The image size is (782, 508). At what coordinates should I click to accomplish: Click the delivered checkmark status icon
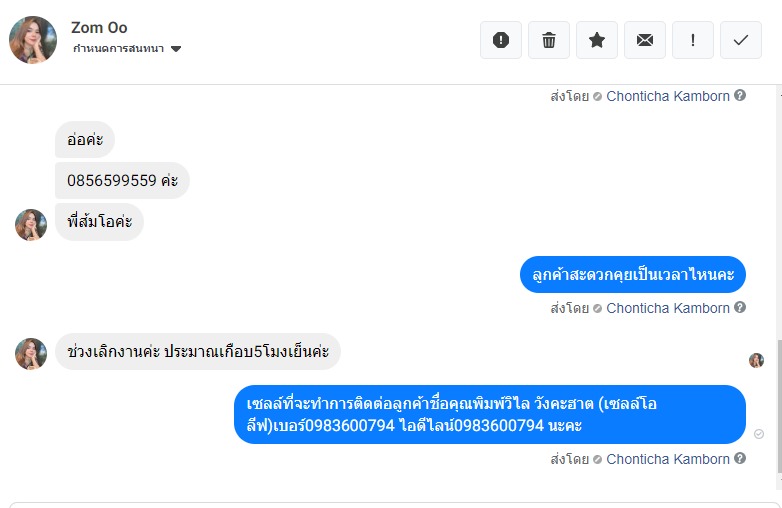(759, 434)
